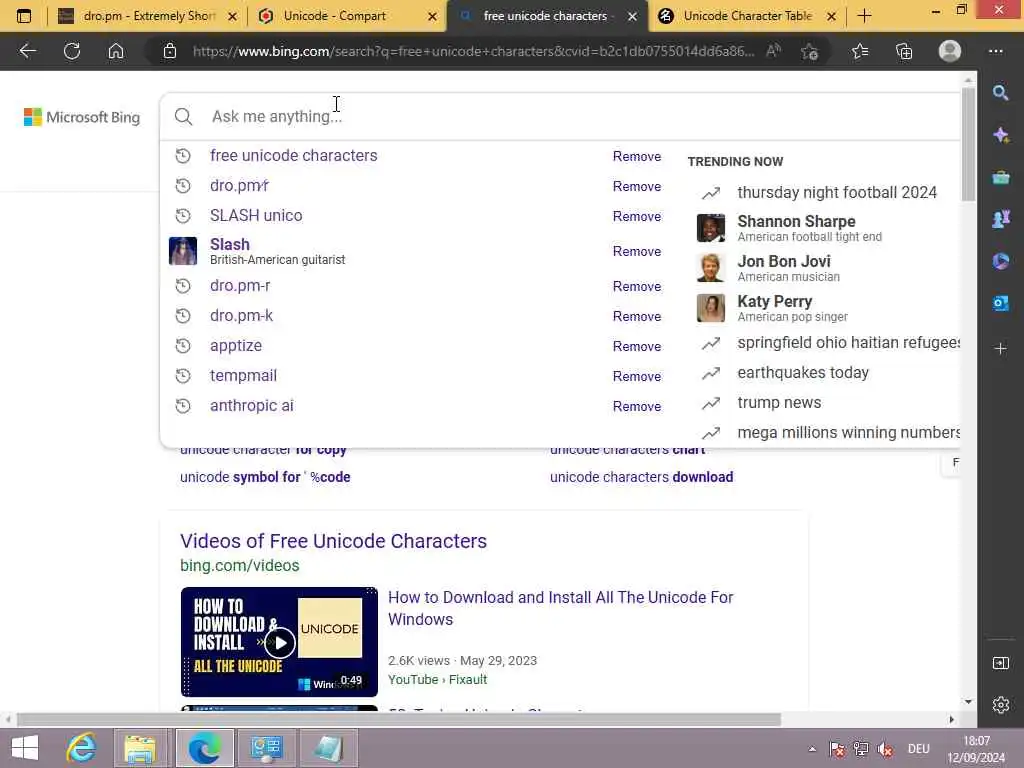Open Copilot sparkle icon in sidebar
The height and width of the screenshot is (768, 1024).
point(1000,135)
